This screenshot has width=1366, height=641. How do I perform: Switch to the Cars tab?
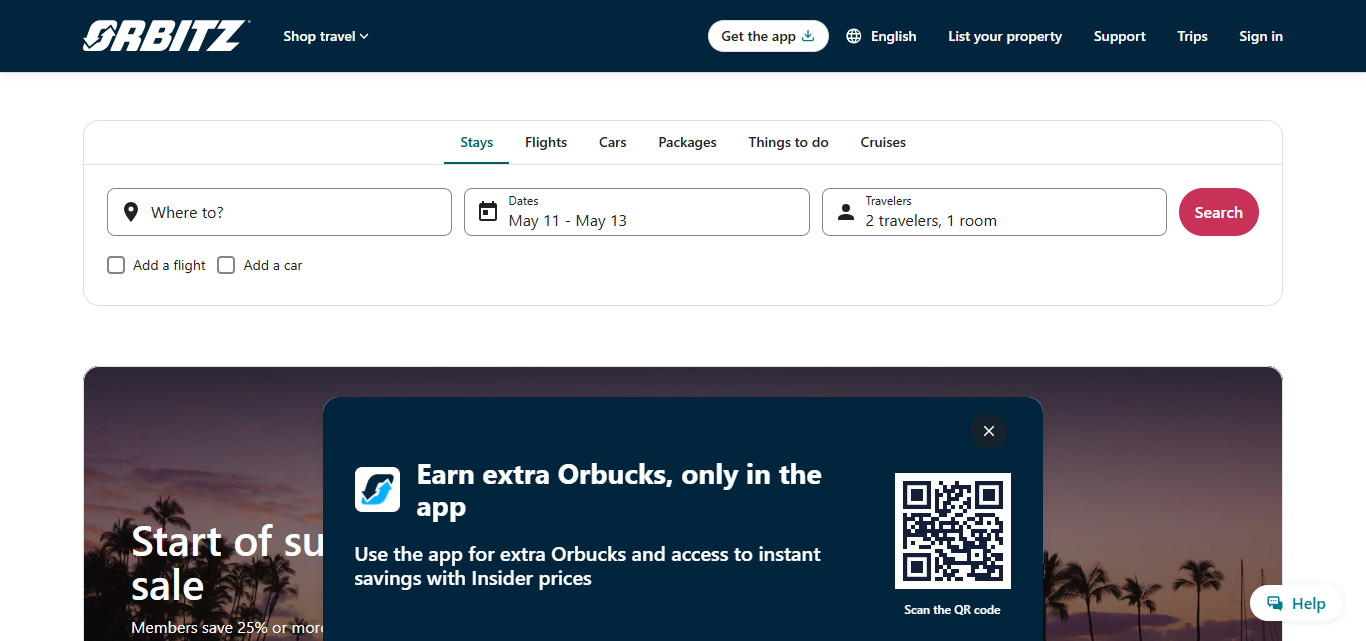[x=613, y=142]
